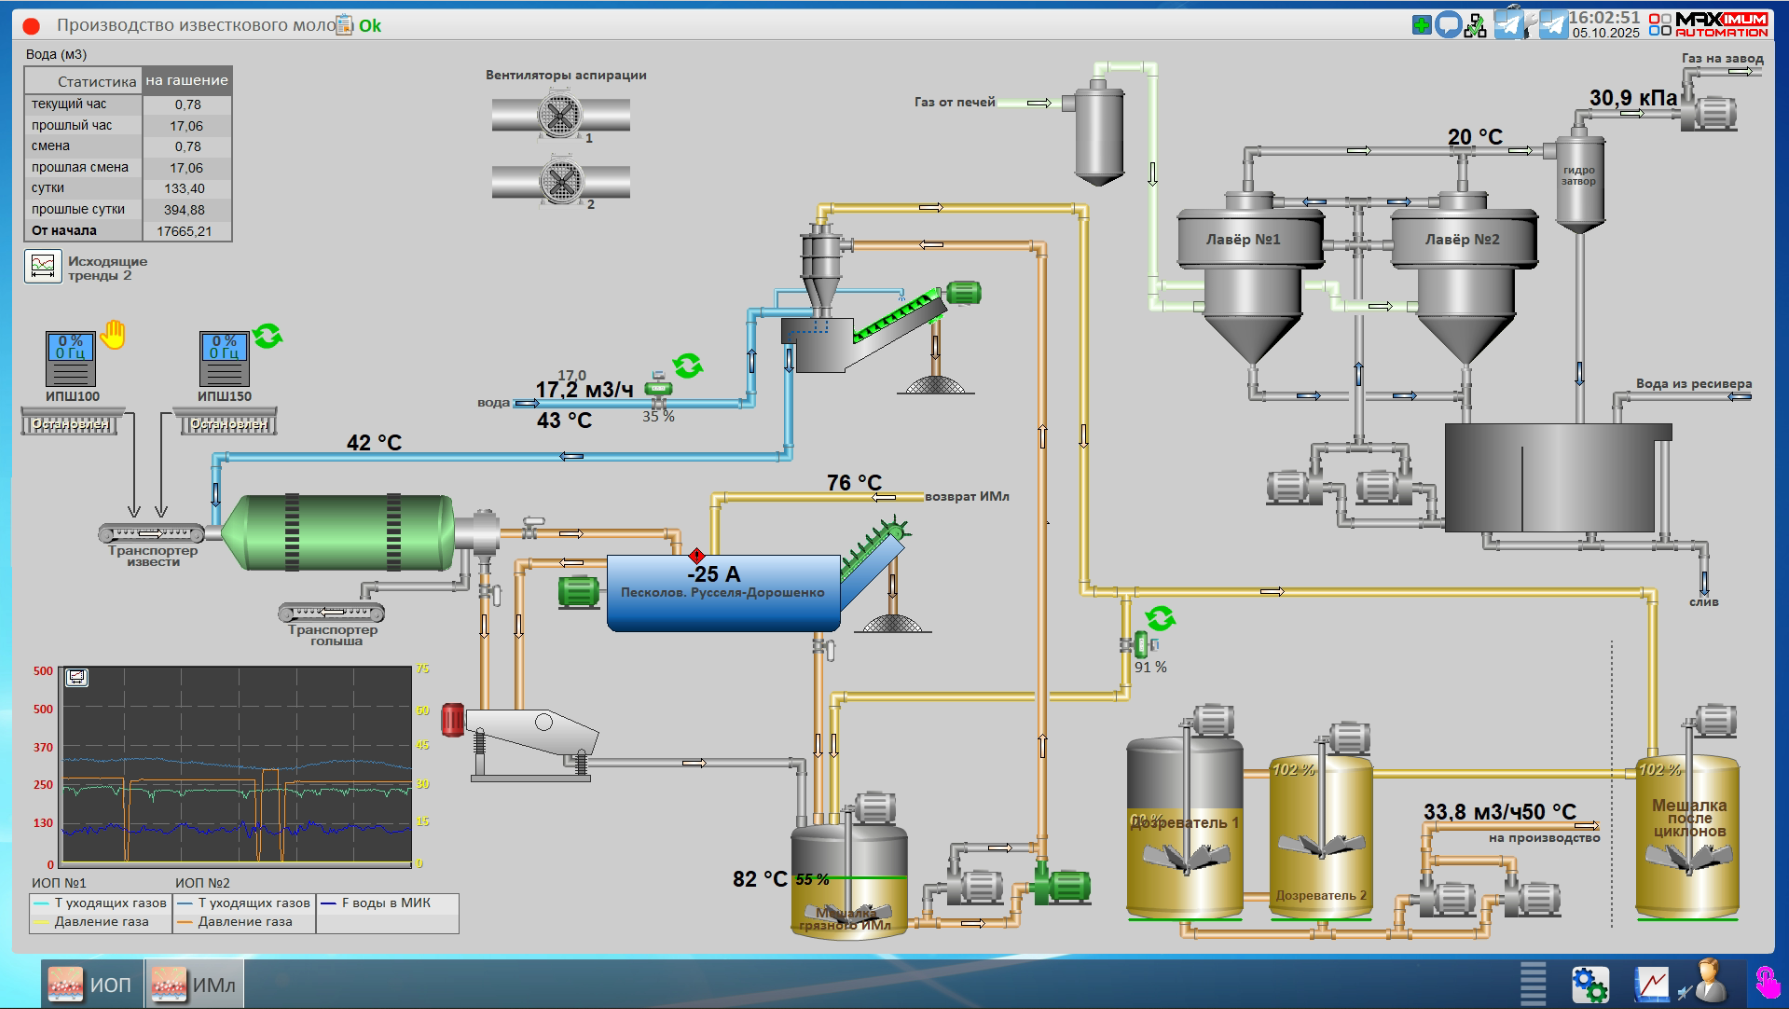Open aspiration fan 1 control
The width and height of the screenshot is (1789, 1009).
point(560,116)
